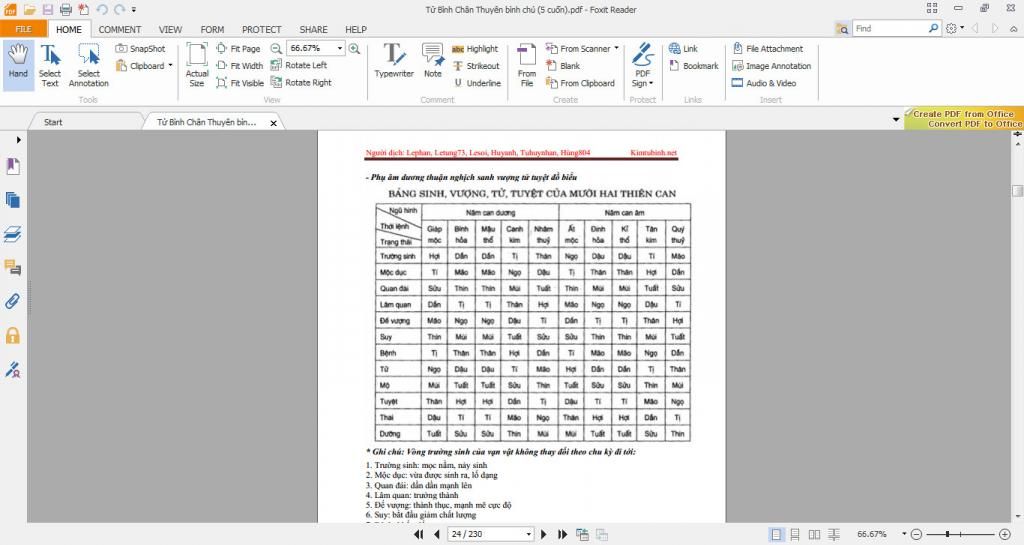Take a SnapShot of the page
The height and width of the screenshot is (545, 1024).
coord(140,48)
